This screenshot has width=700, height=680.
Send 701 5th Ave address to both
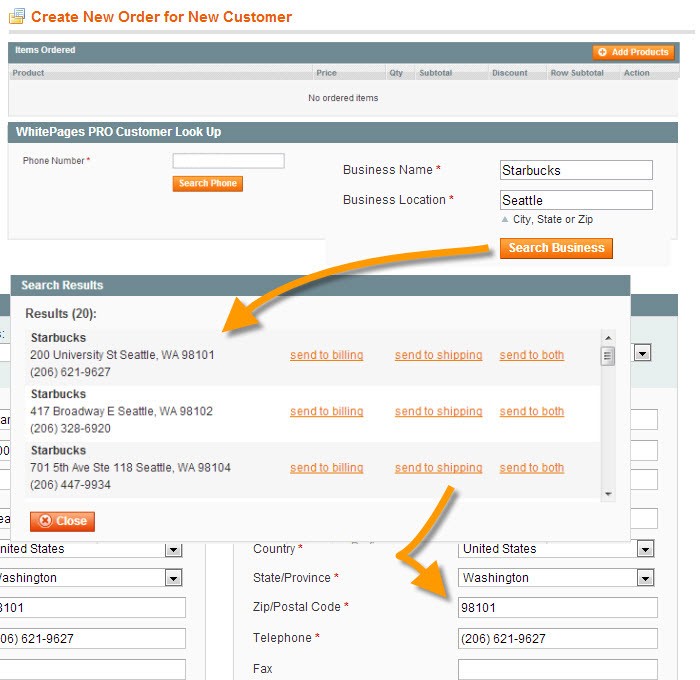[x=532, y=467]
